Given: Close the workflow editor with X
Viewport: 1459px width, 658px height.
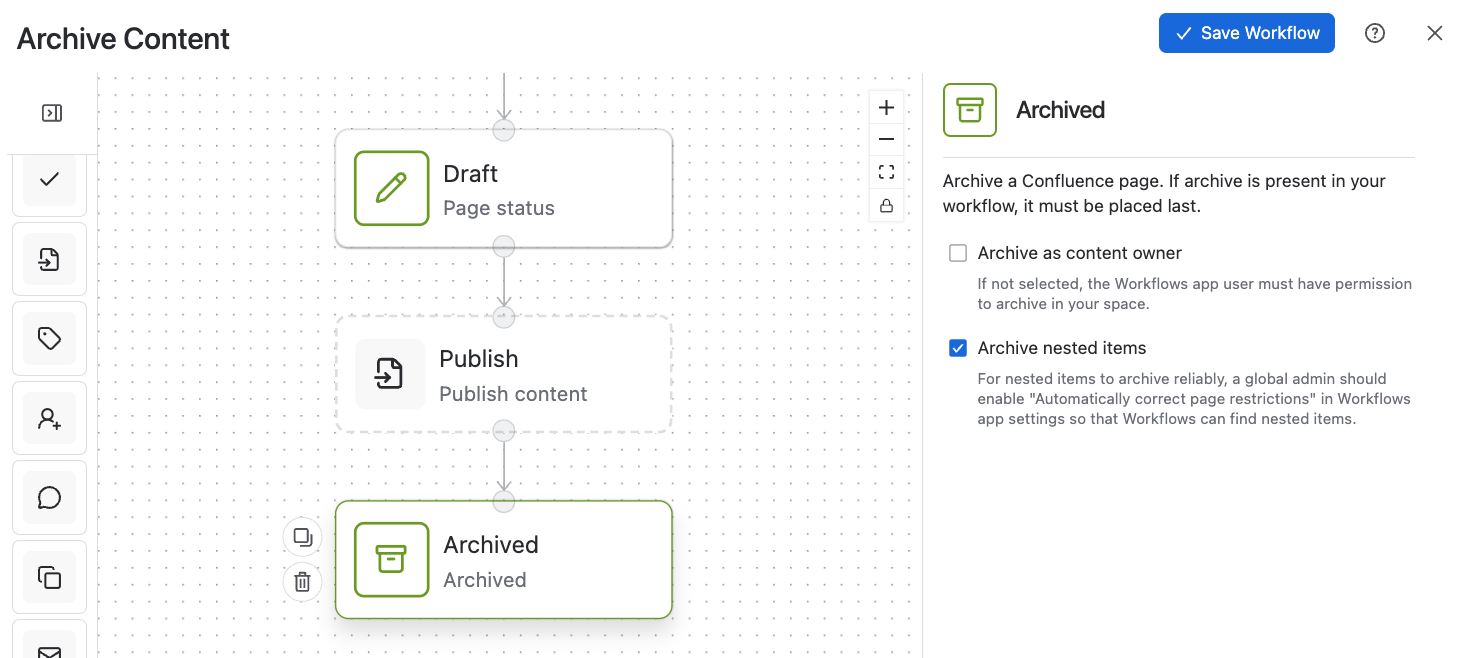Looking at the screenshot, I should point(1435,33).
